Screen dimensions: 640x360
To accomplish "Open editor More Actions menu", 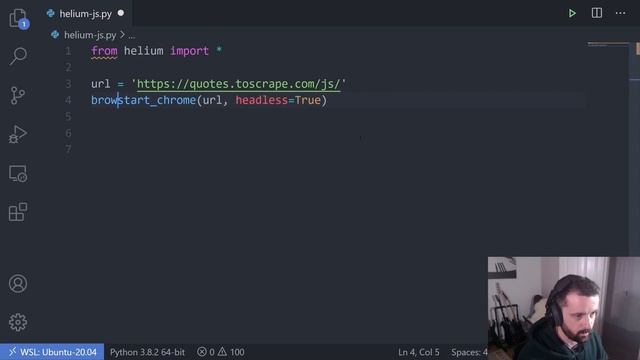I will [620, 13].
